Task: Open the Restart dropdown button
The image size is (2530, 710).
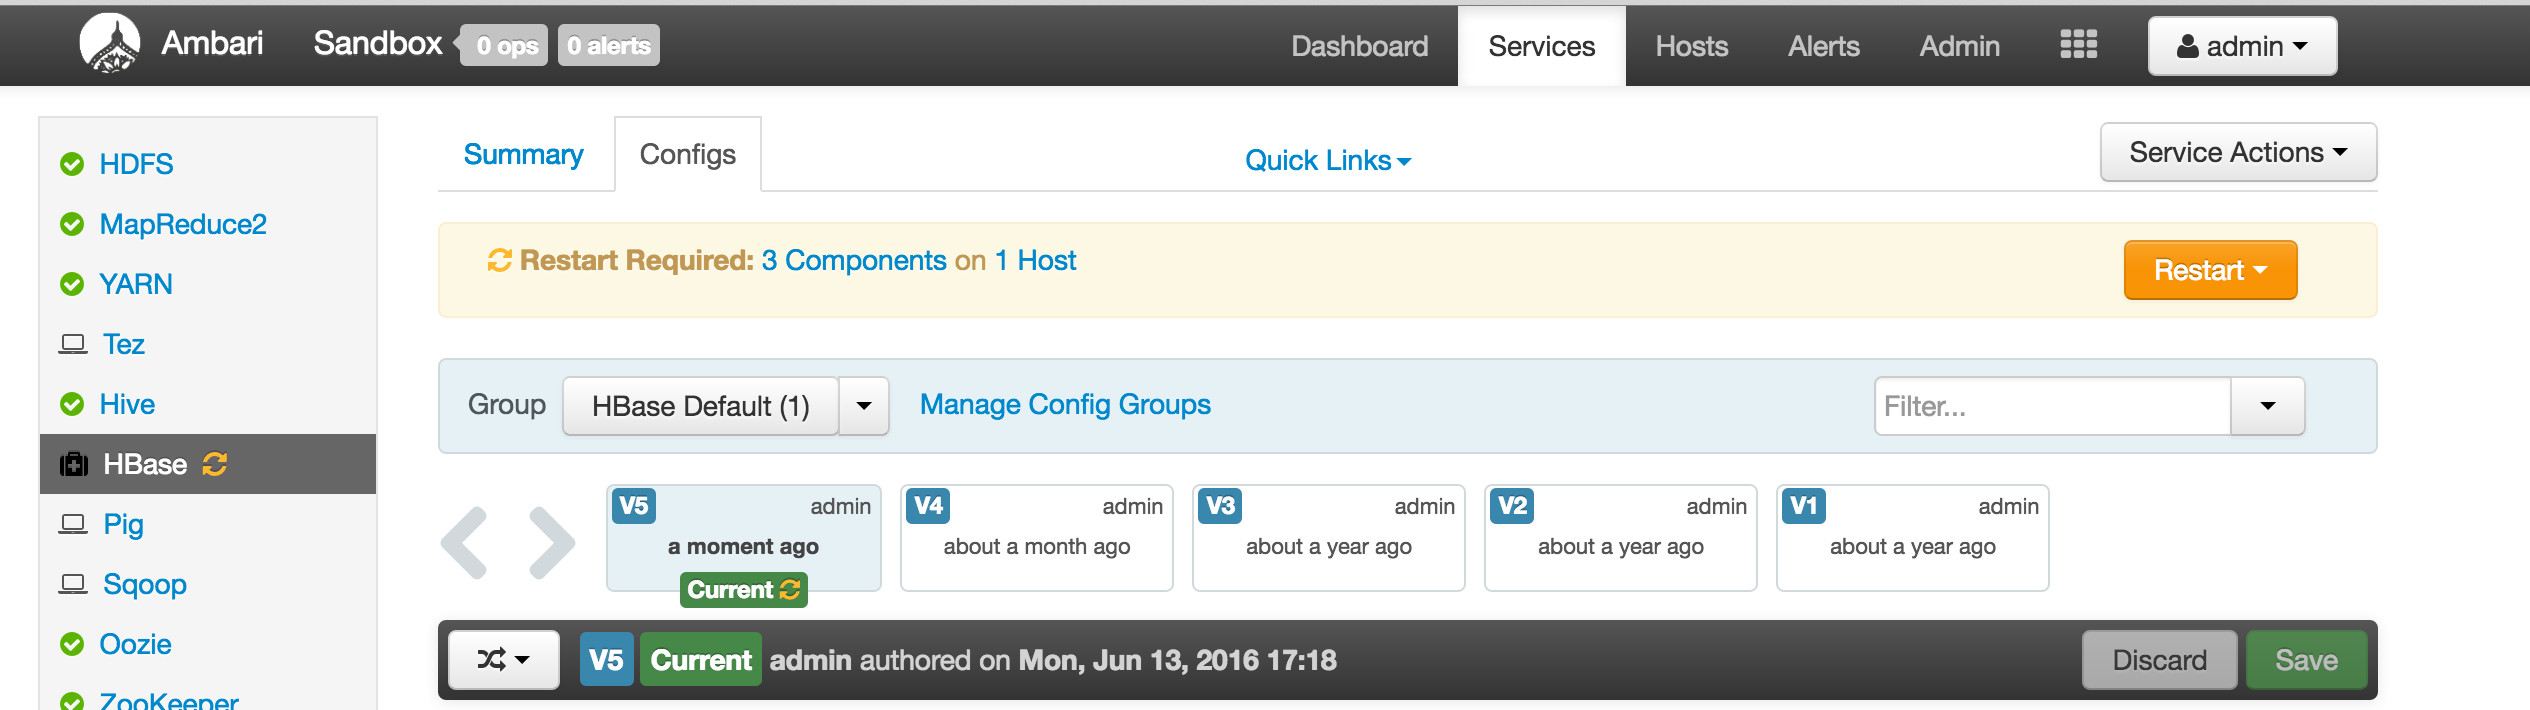Action: (x=2209, y=270)
